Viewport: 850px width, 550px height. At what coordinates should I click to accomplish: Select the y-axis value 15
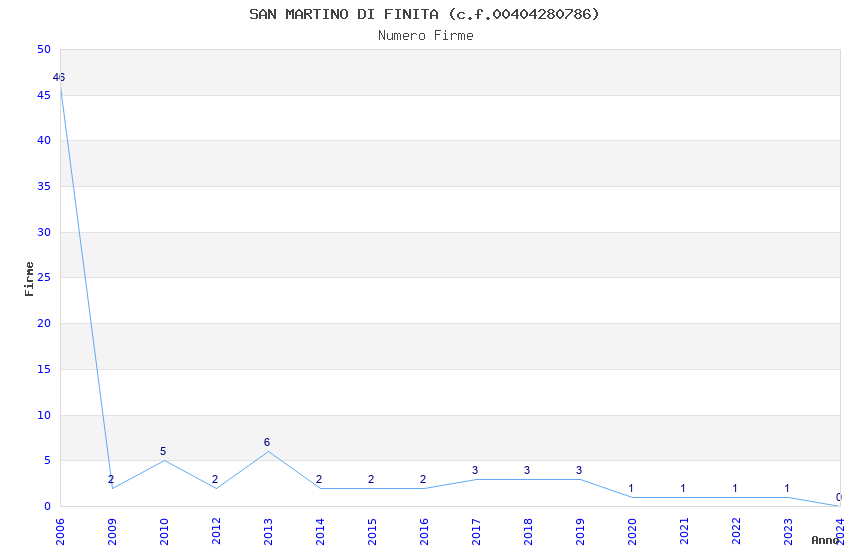(x=44, y=370)
